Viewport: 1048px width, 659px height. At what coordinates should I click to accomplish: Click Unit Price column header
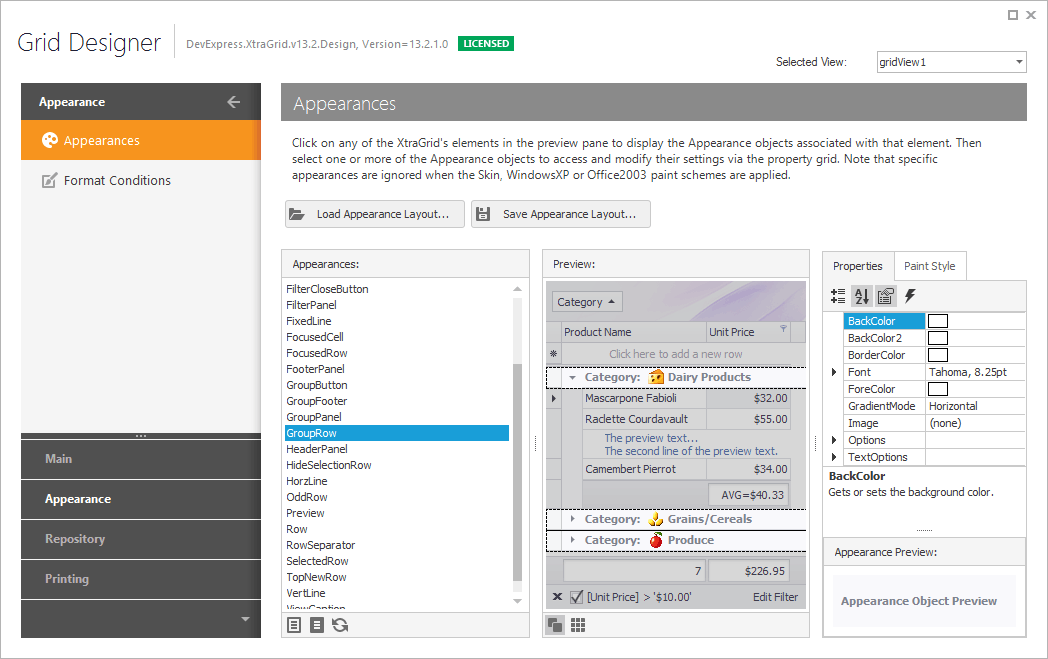pos(749,332)
